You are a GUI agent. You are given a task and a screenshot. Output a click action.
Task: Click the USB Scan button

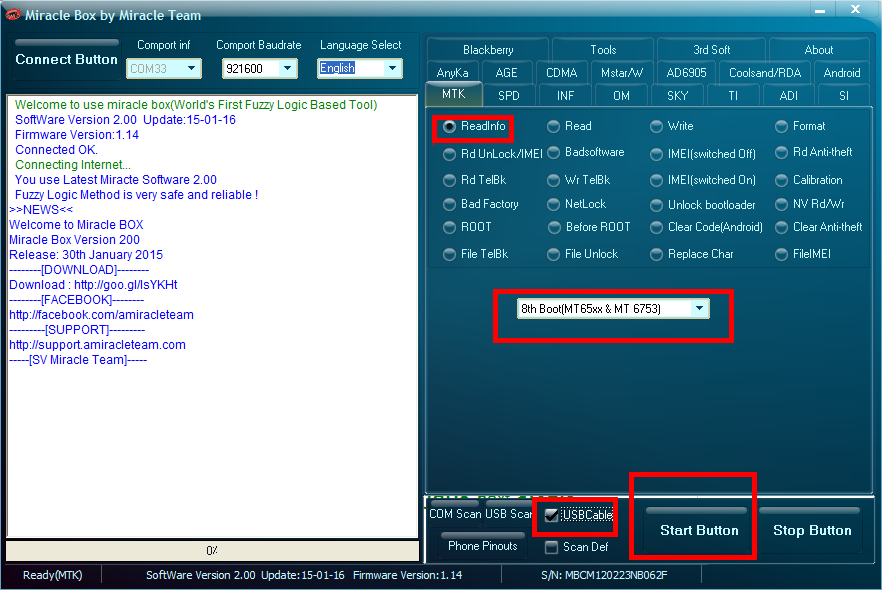pos(508,514)
